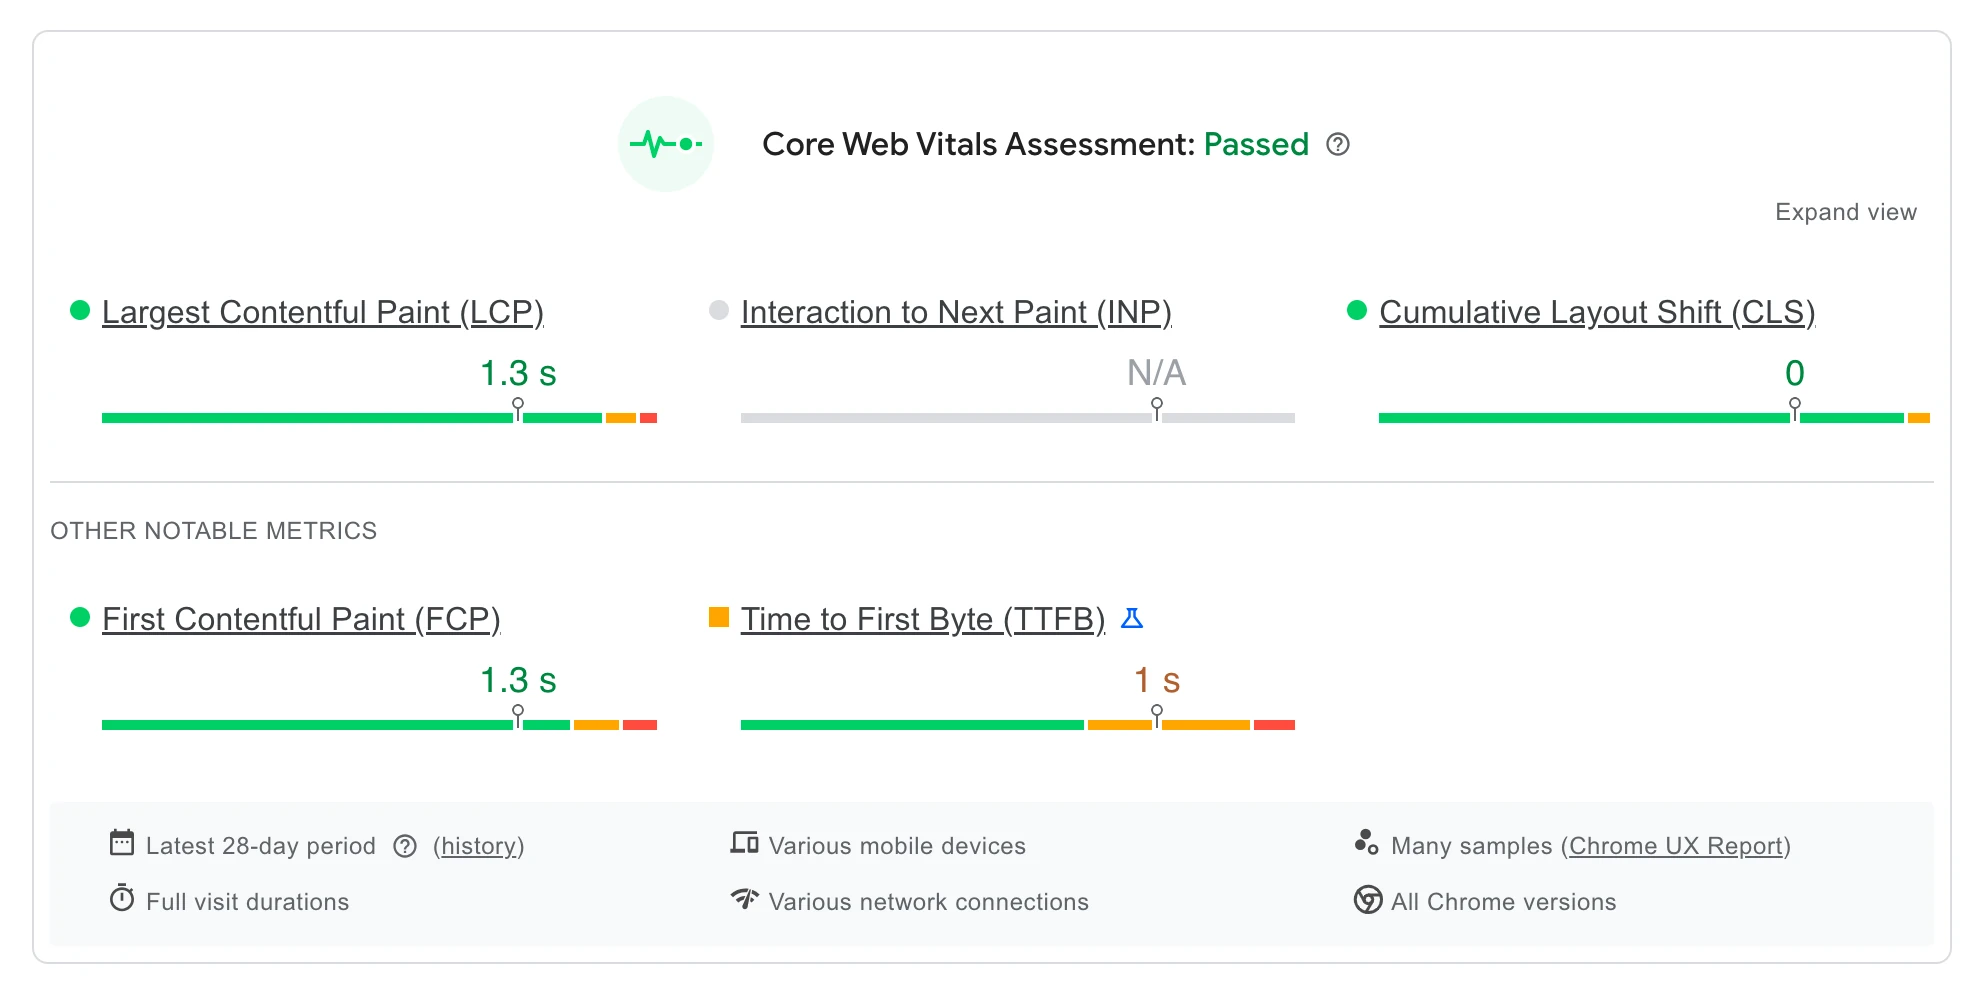This screenshot has height=988, width=1968.
Task: Click the Various mobile devices text
Action: (897, 846)
